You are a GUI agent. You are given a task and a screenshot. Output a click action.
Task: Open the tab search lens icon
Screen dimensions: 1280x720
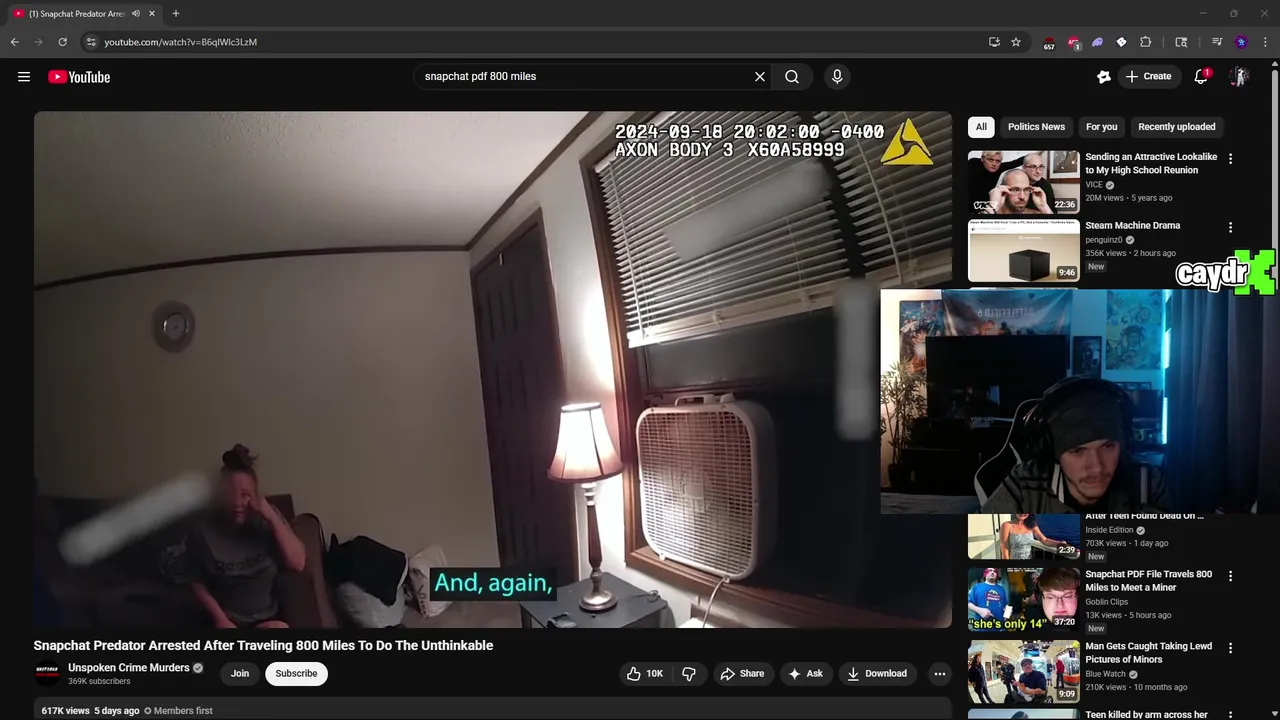[1181, 42]
